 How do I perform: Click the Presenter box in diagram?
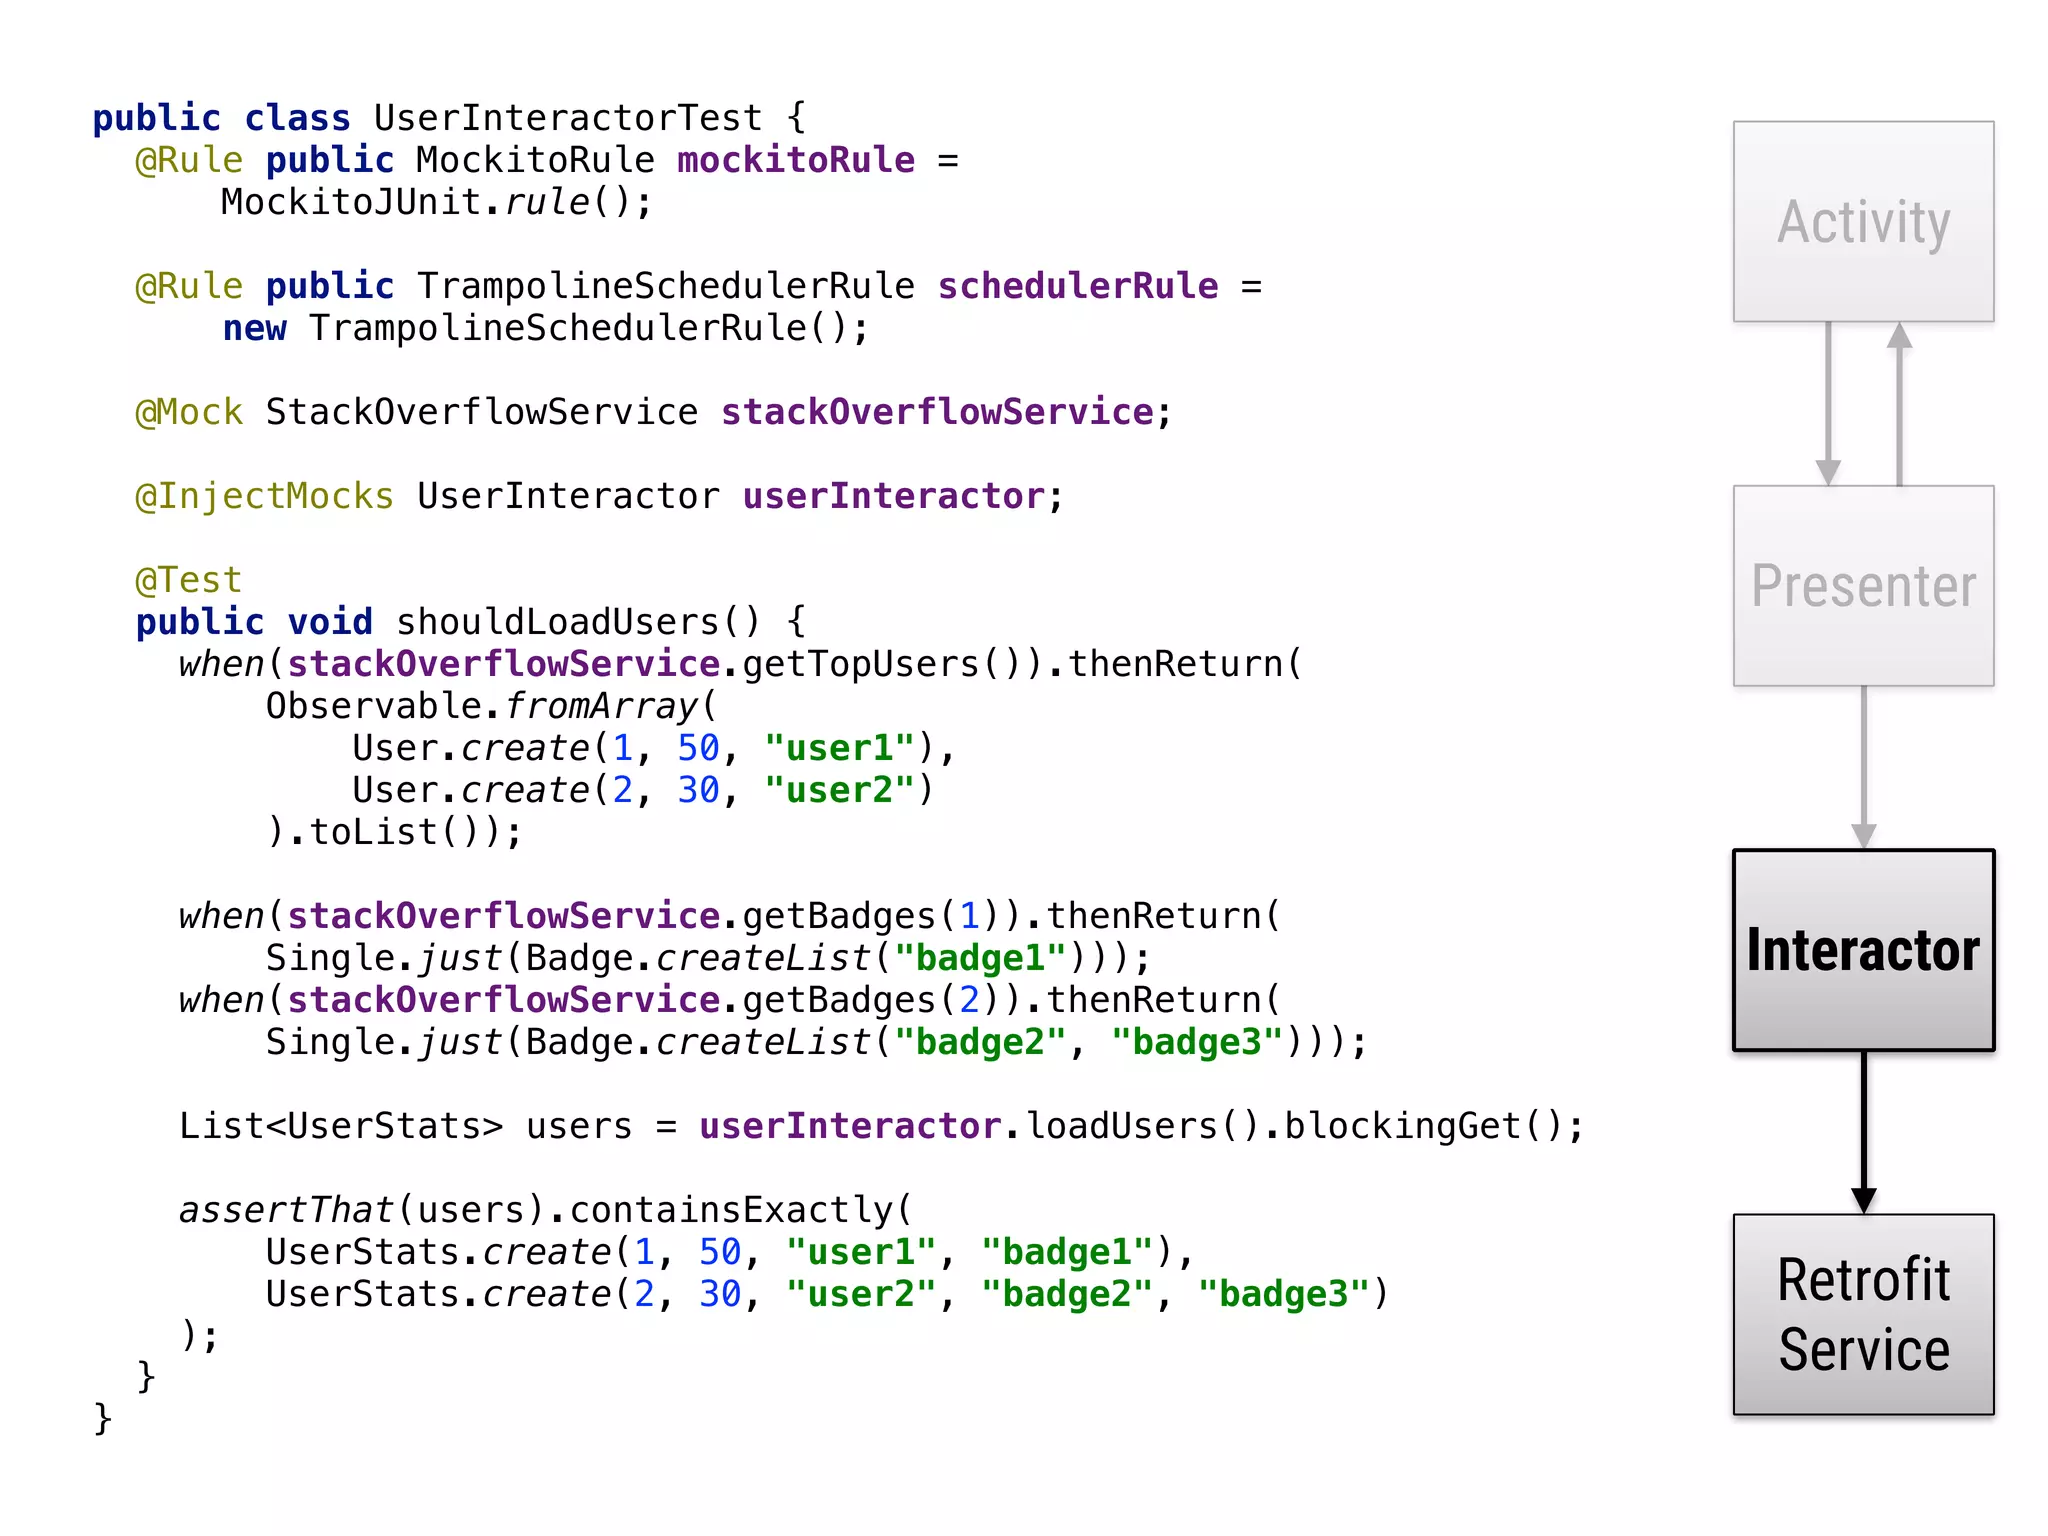(x=1863, y=585)
